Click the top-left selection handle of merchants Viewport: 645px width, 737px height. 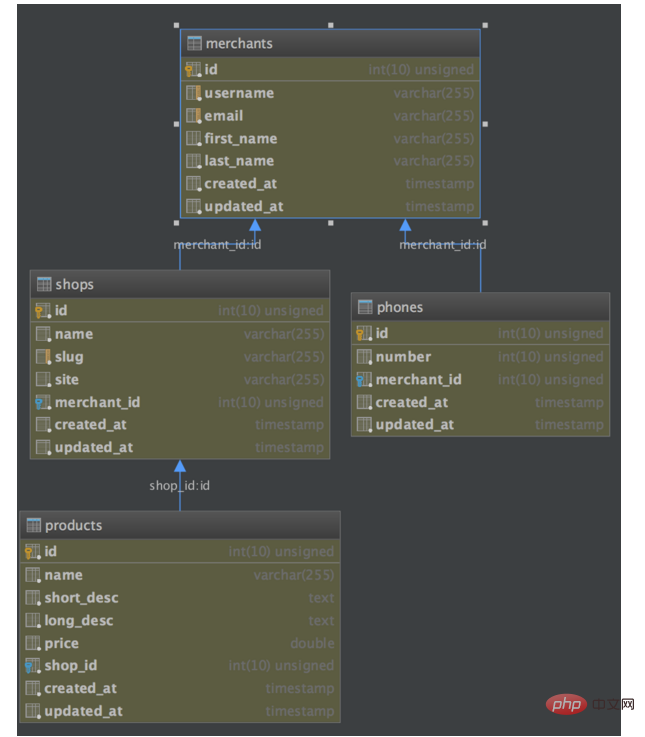tap(176, 25)
